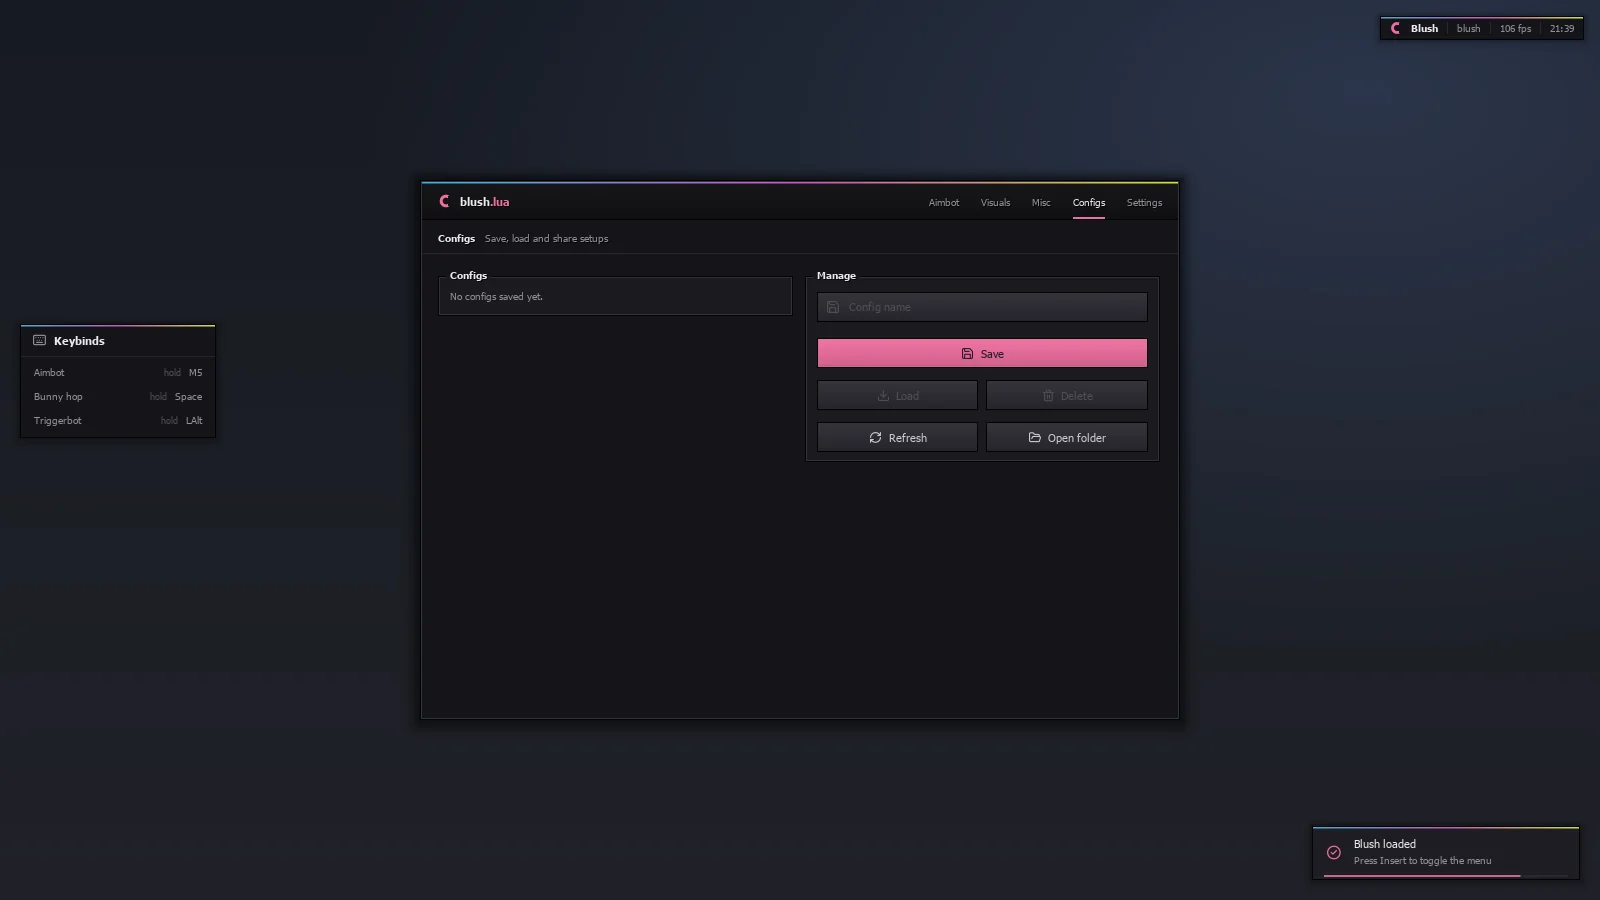Click the Load config button
1600x900 pixels.
(897, 395)
